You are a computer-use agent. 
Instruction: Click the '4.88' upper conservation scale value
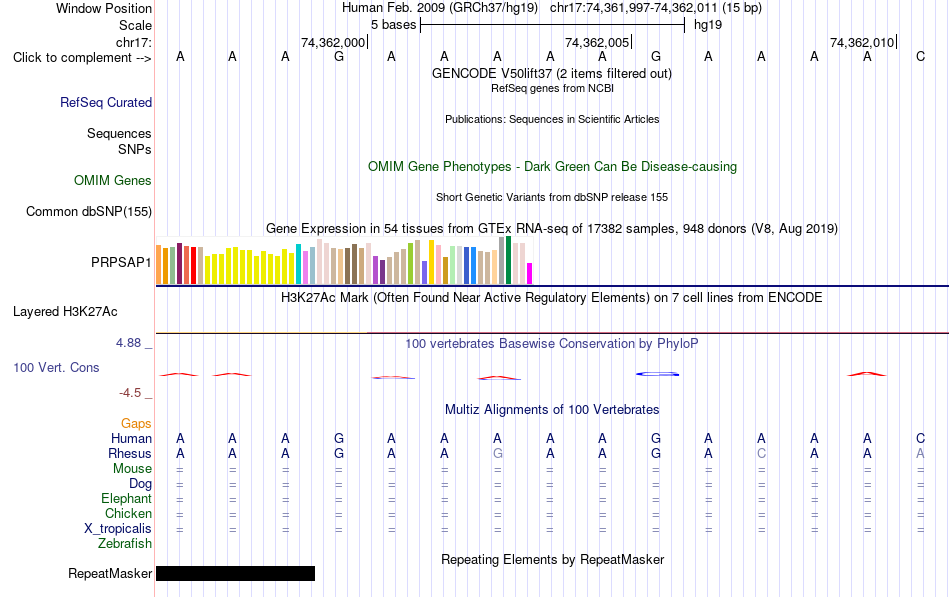(x=129, y=343)
